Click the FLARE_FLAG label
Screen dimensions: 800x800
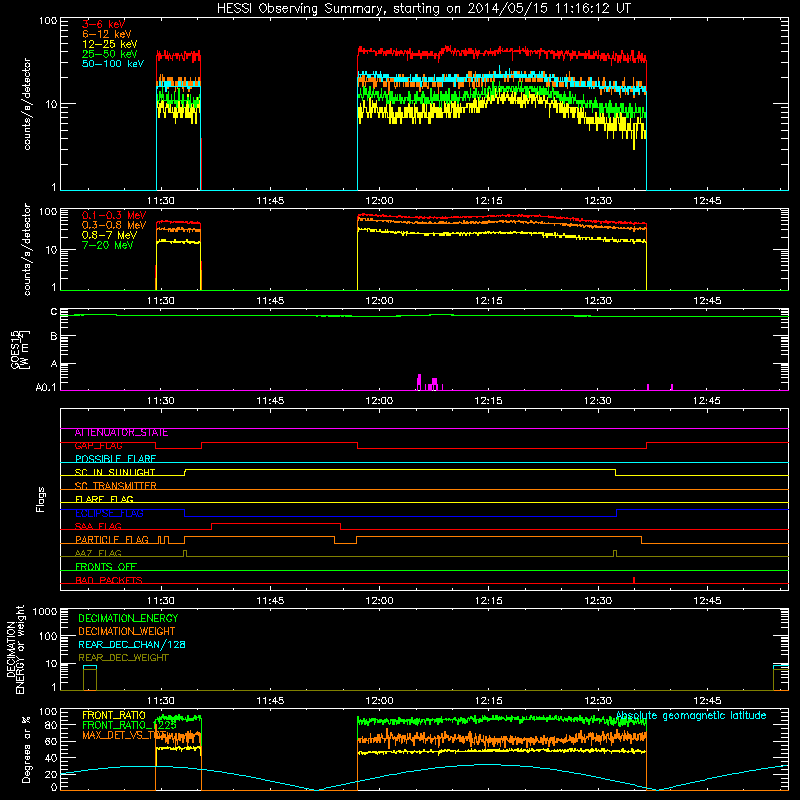point(104,499)
